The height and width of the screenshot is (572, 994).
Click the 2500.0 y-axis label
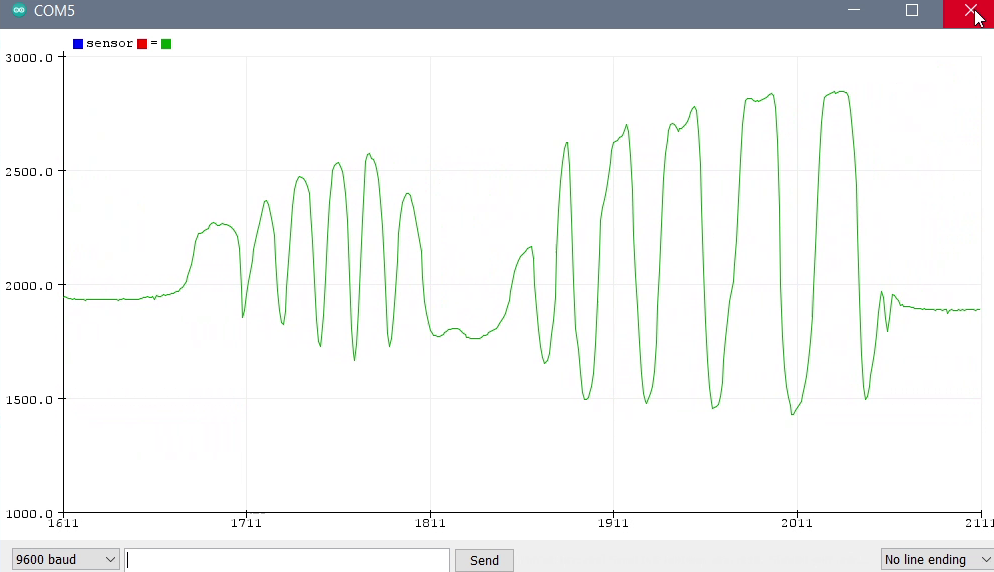click(x=29, y=172)
